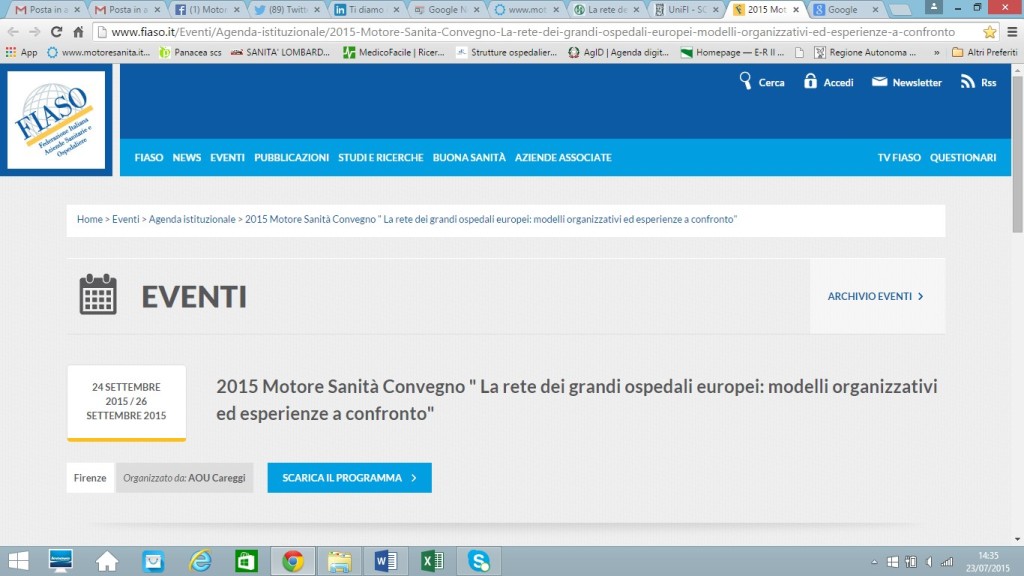Open the PUBBLICAZIONI menu item
The width and height of the screenshot is (1024, 576).
(291, 157)
